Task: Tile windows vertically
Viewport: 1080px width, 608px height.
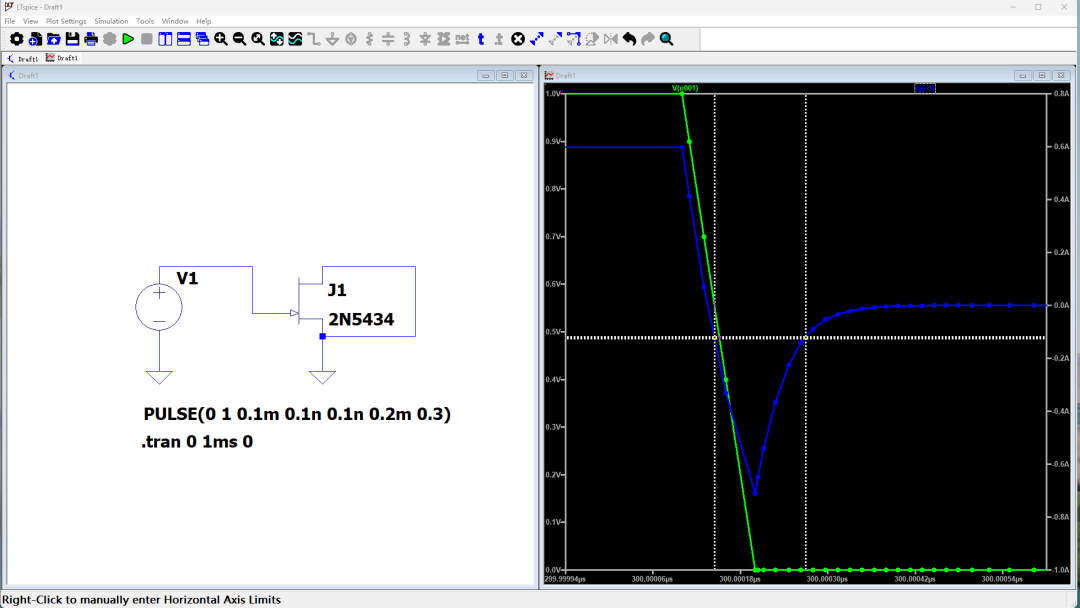Action: pos(165,39)
